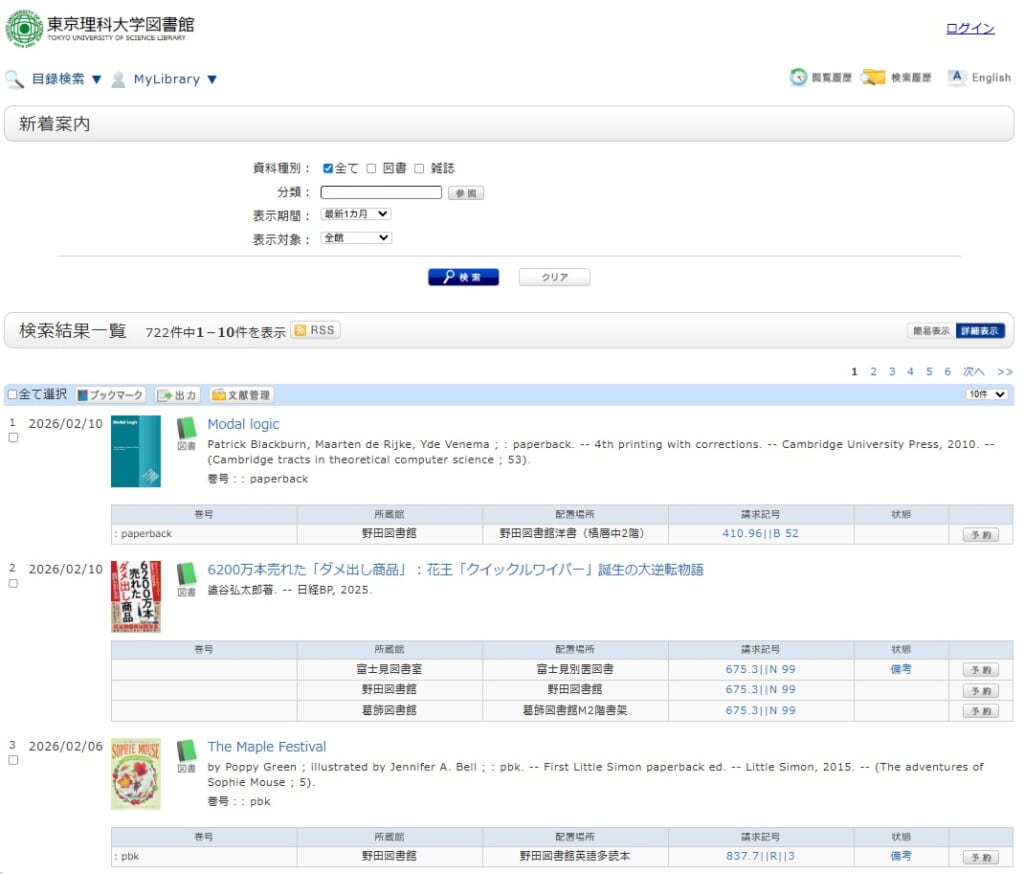Open the MyLibrary menu
1024x874 pixels.
(x=175, y=79)
